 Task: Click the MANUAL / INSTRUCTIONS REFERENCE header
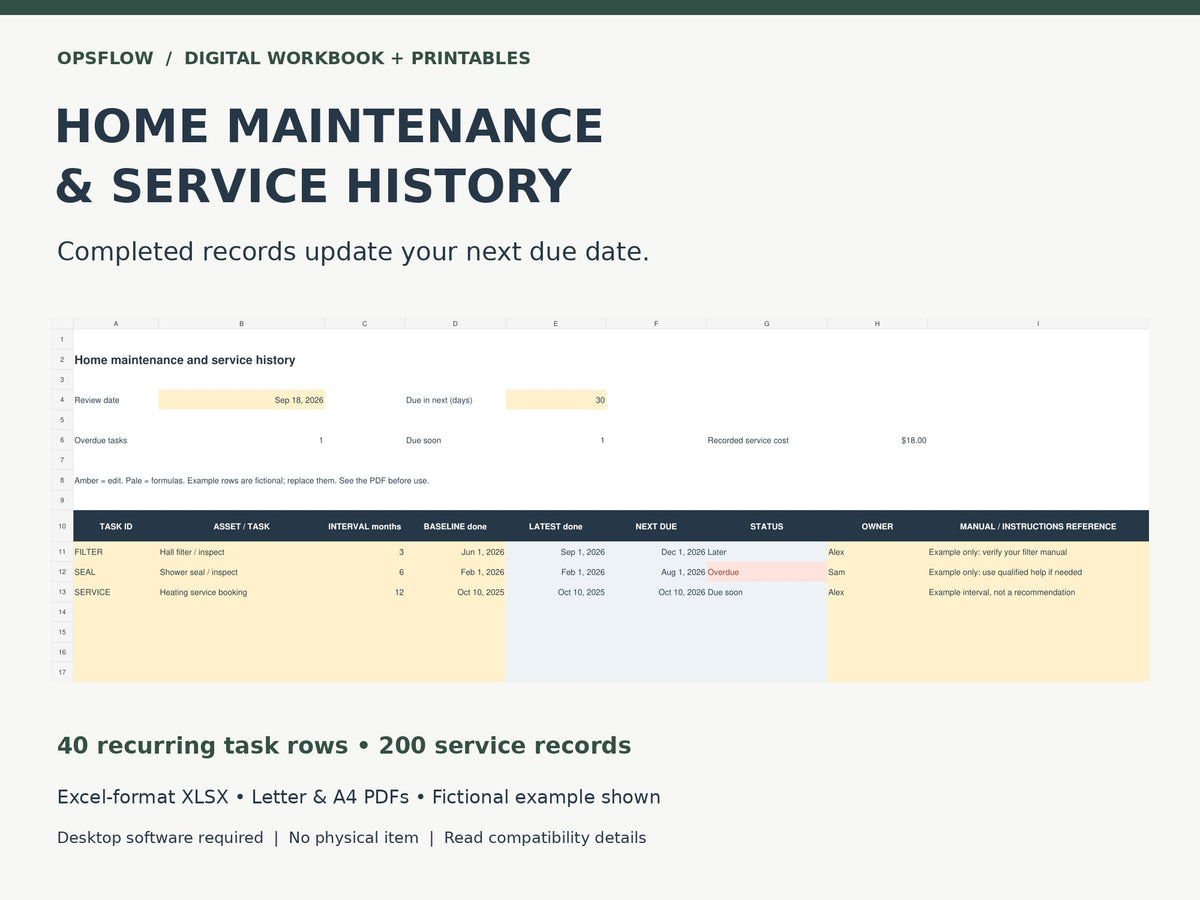point(1038,526)
